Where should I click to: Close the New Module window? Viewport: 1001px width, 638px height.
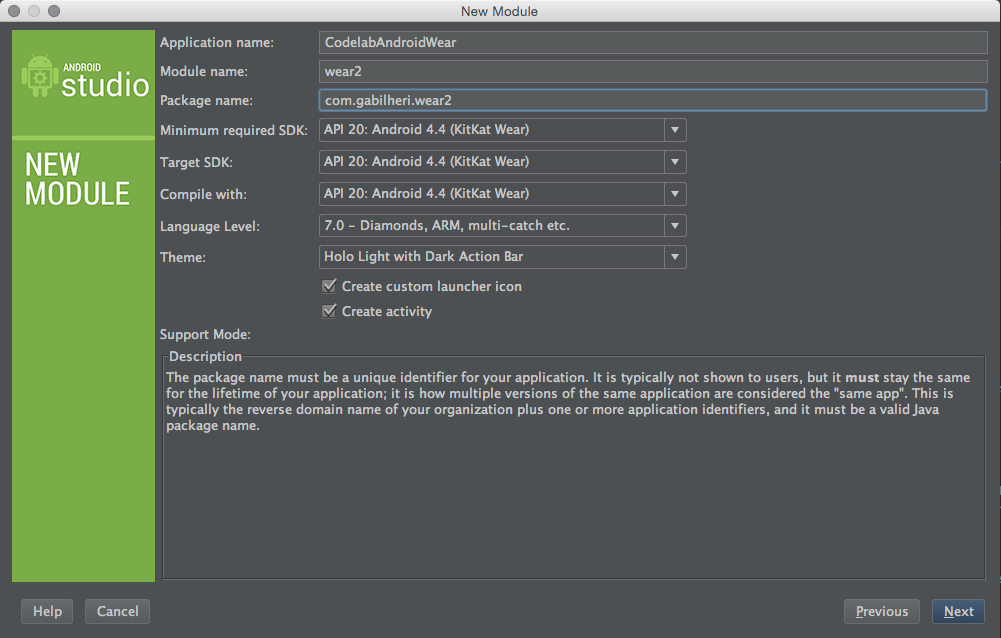pyautogui.click(x=13, y=11)
